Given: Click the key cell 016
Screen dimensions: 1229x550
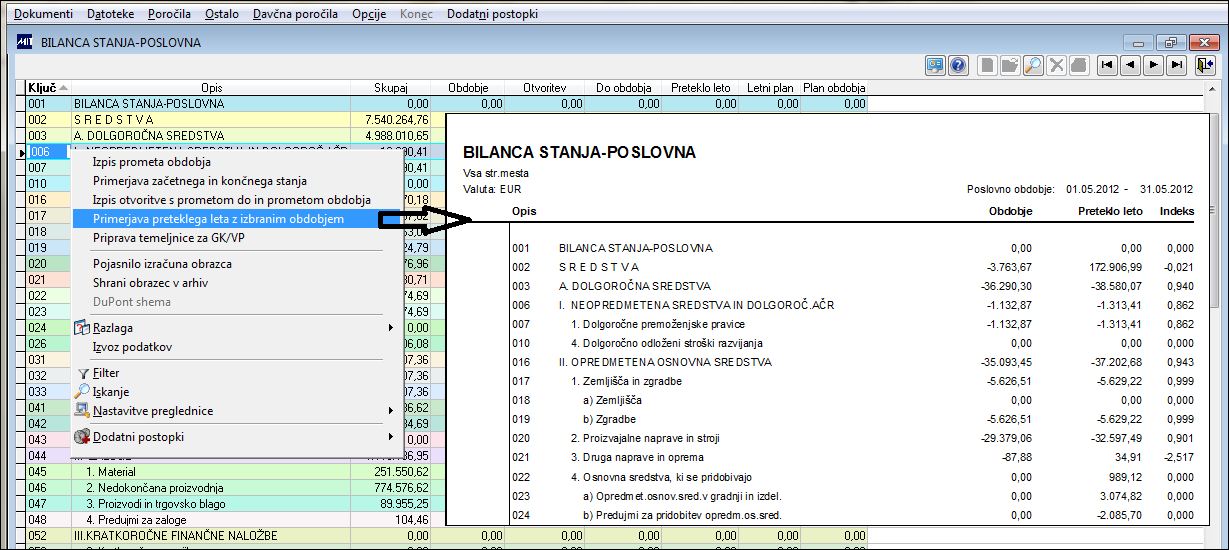Looking at the screenshot, I should coord(49,200).
